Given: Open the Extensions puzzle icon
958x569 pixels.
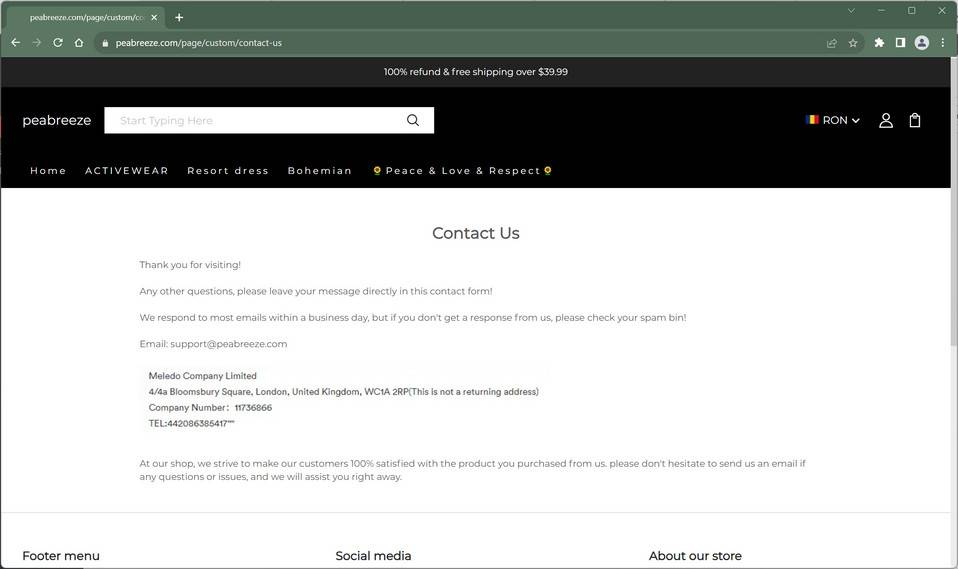Looking at the screenshot, I should pos(879,42).
